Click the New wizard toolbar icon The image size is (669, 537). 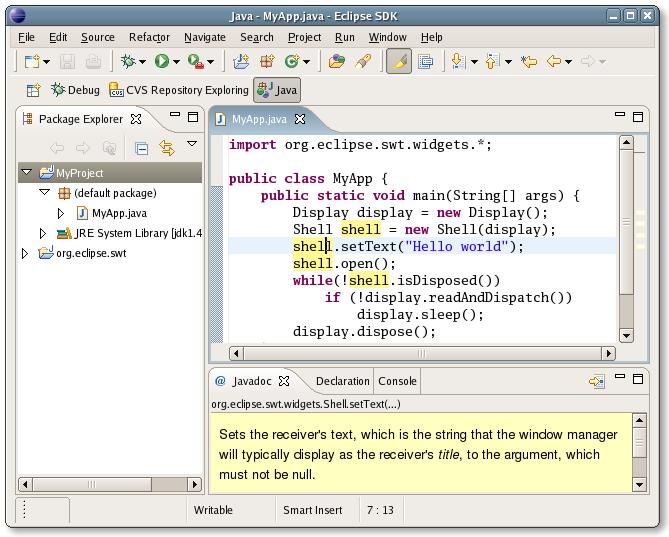32,62
